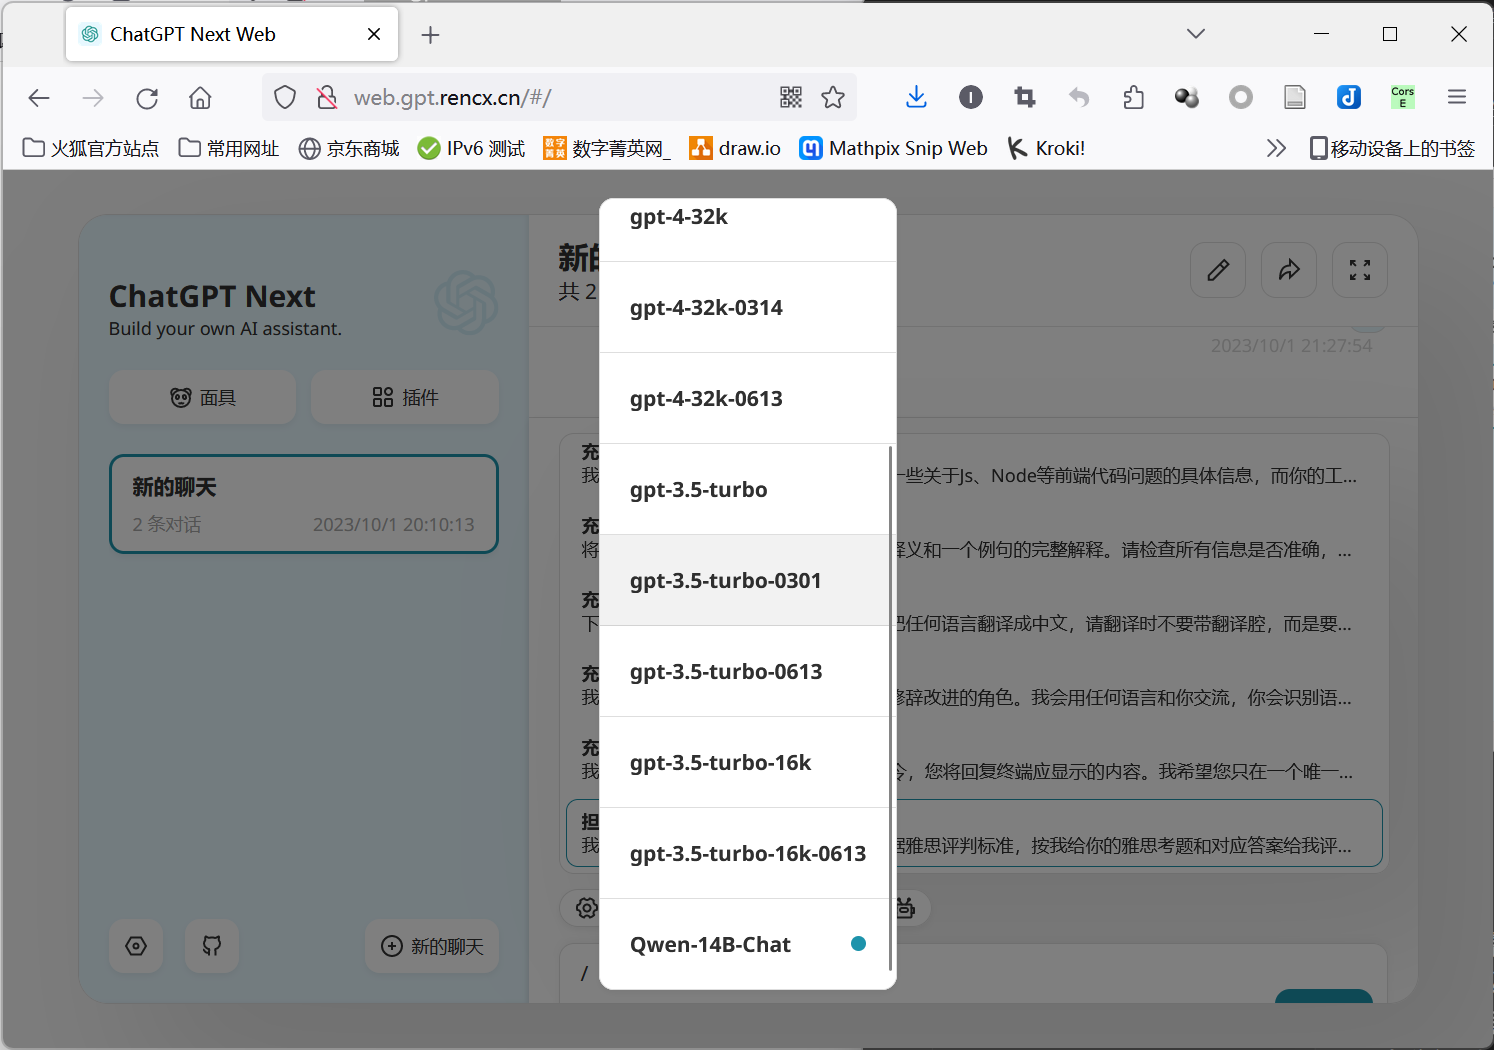Click the robot model icon
Screen dimensions: 1494x1050
(905, 908)
